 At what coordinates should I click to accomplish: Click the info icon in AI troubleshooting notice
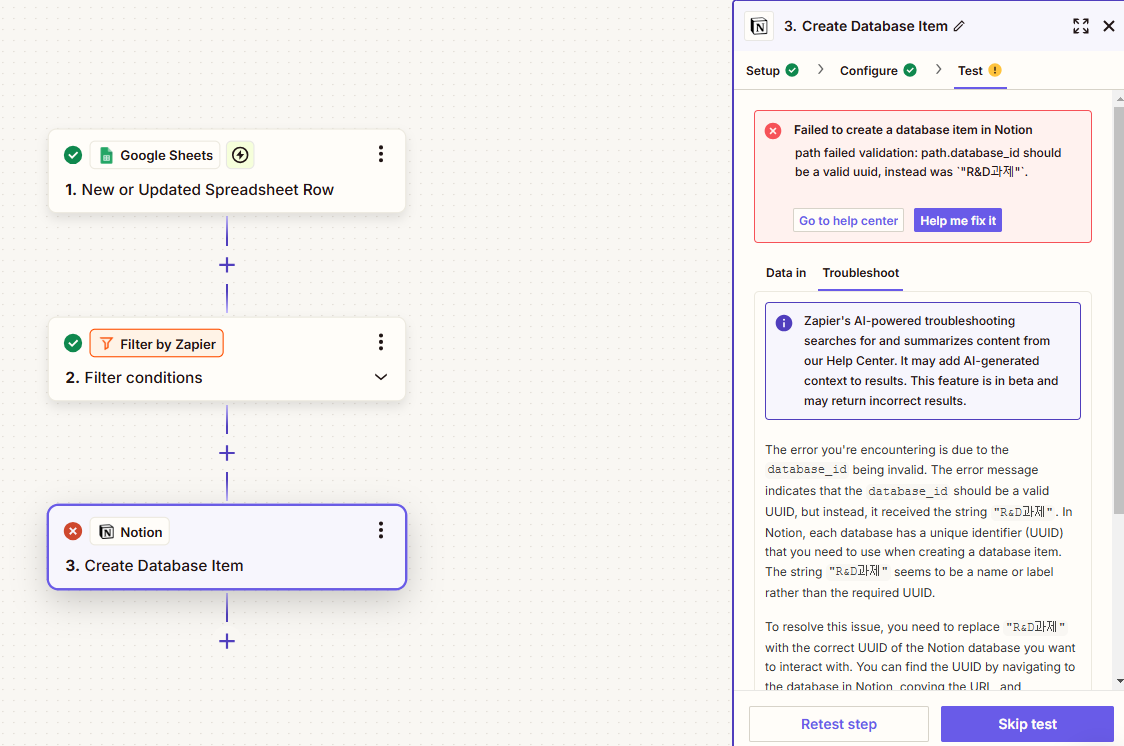784,323
